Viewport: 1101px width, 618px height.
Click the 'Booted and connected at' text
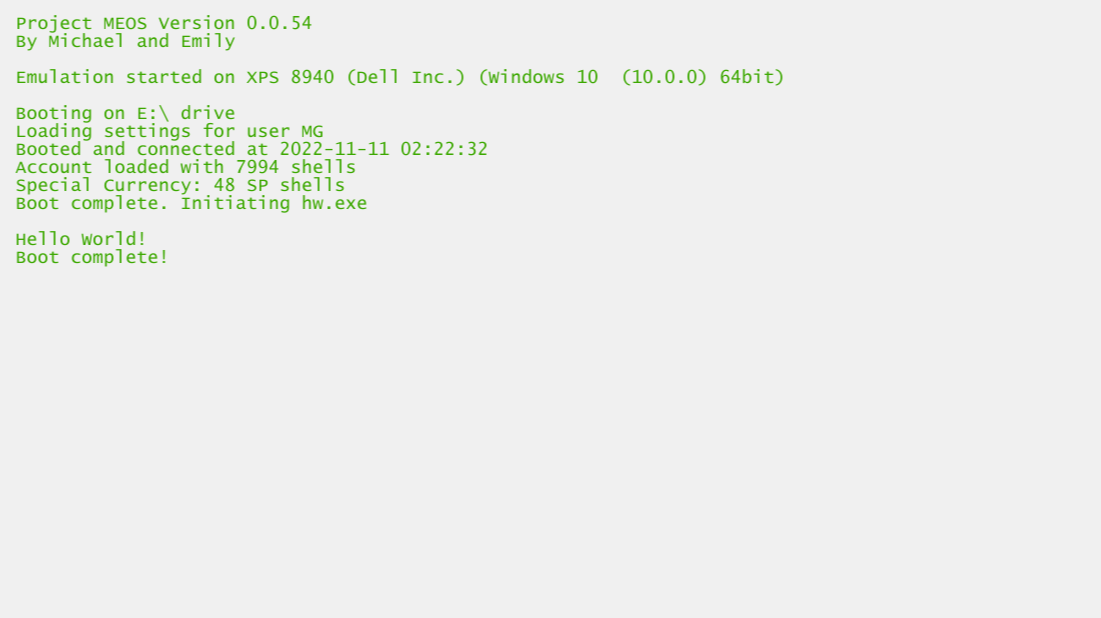click(x=142, y=150)
